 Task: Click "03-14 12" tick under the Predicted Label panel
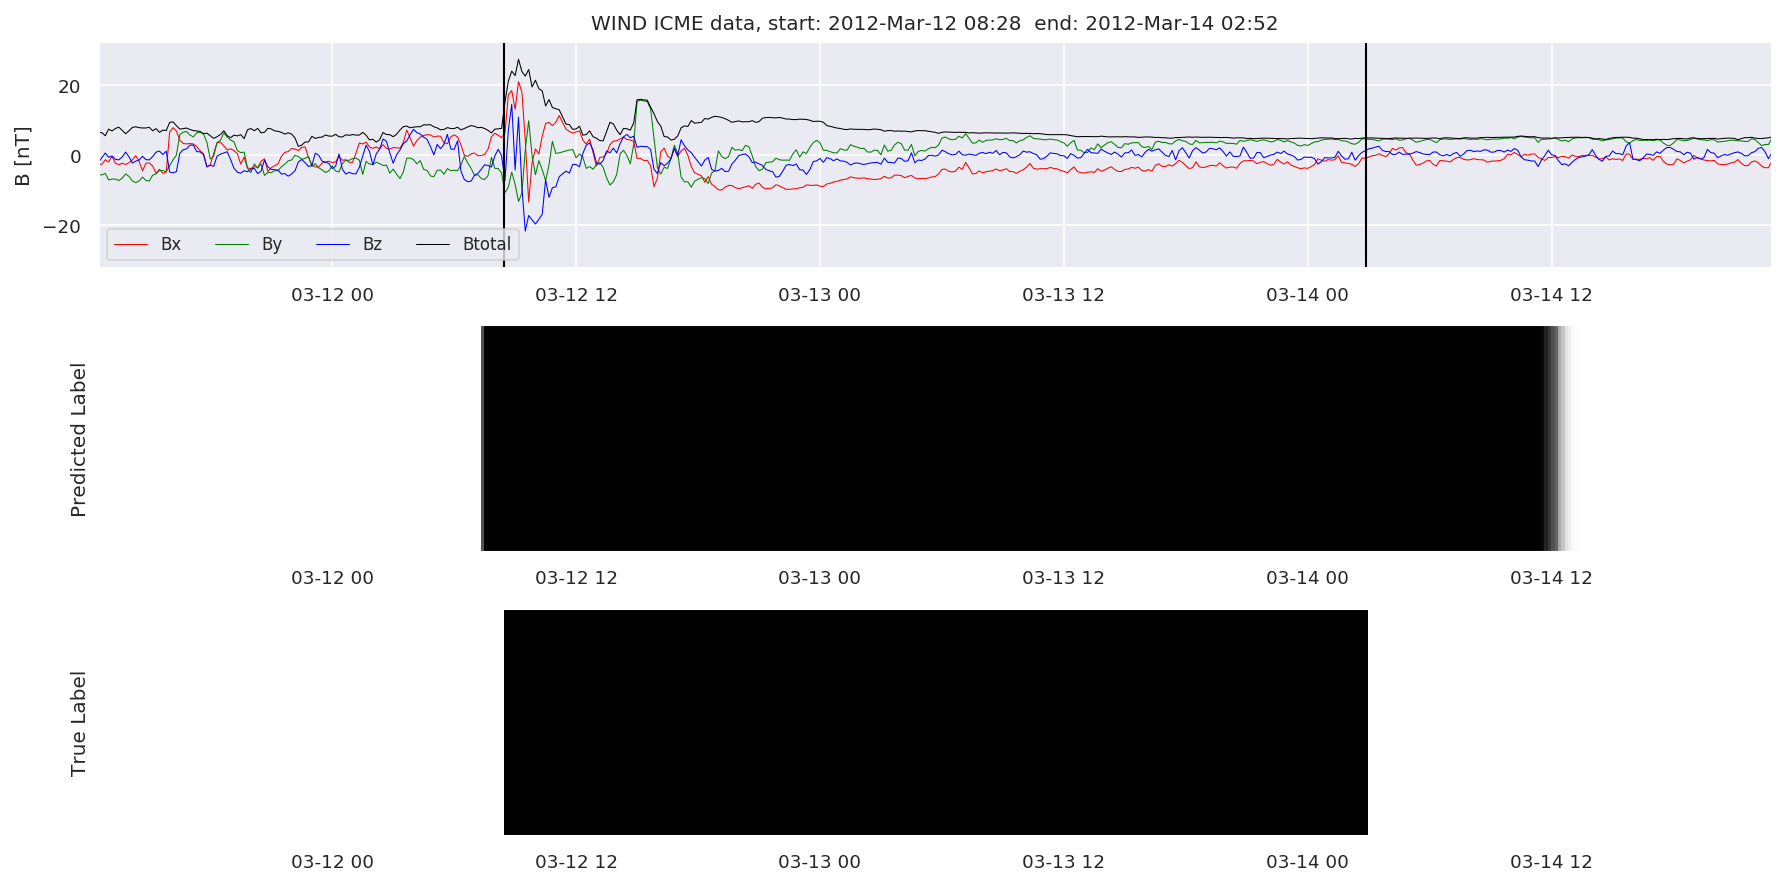click(1551, 578)
